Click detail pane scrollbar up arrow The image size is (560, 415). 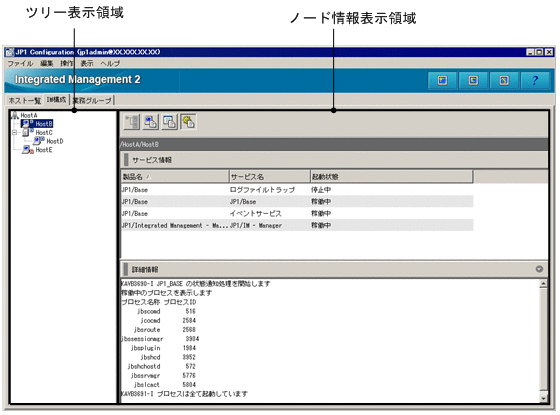pos(543,284)
